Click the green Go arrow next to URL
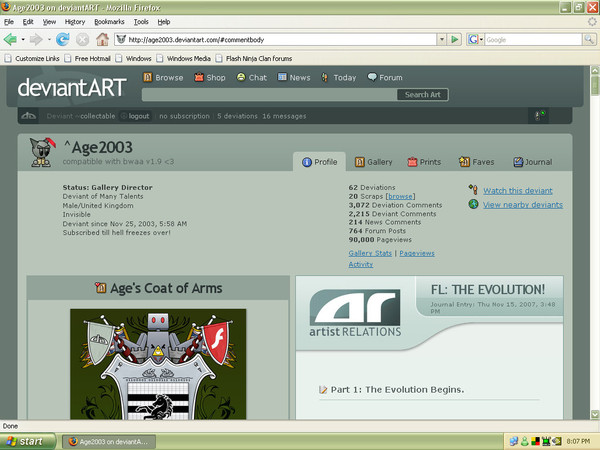600x450 pixels. [455, 39]
